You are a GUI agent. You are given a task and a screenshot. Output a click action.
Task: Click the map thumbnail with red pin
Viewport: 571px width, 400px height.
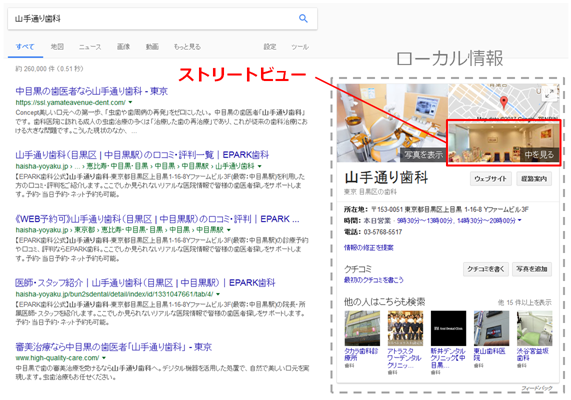[504, 102]
